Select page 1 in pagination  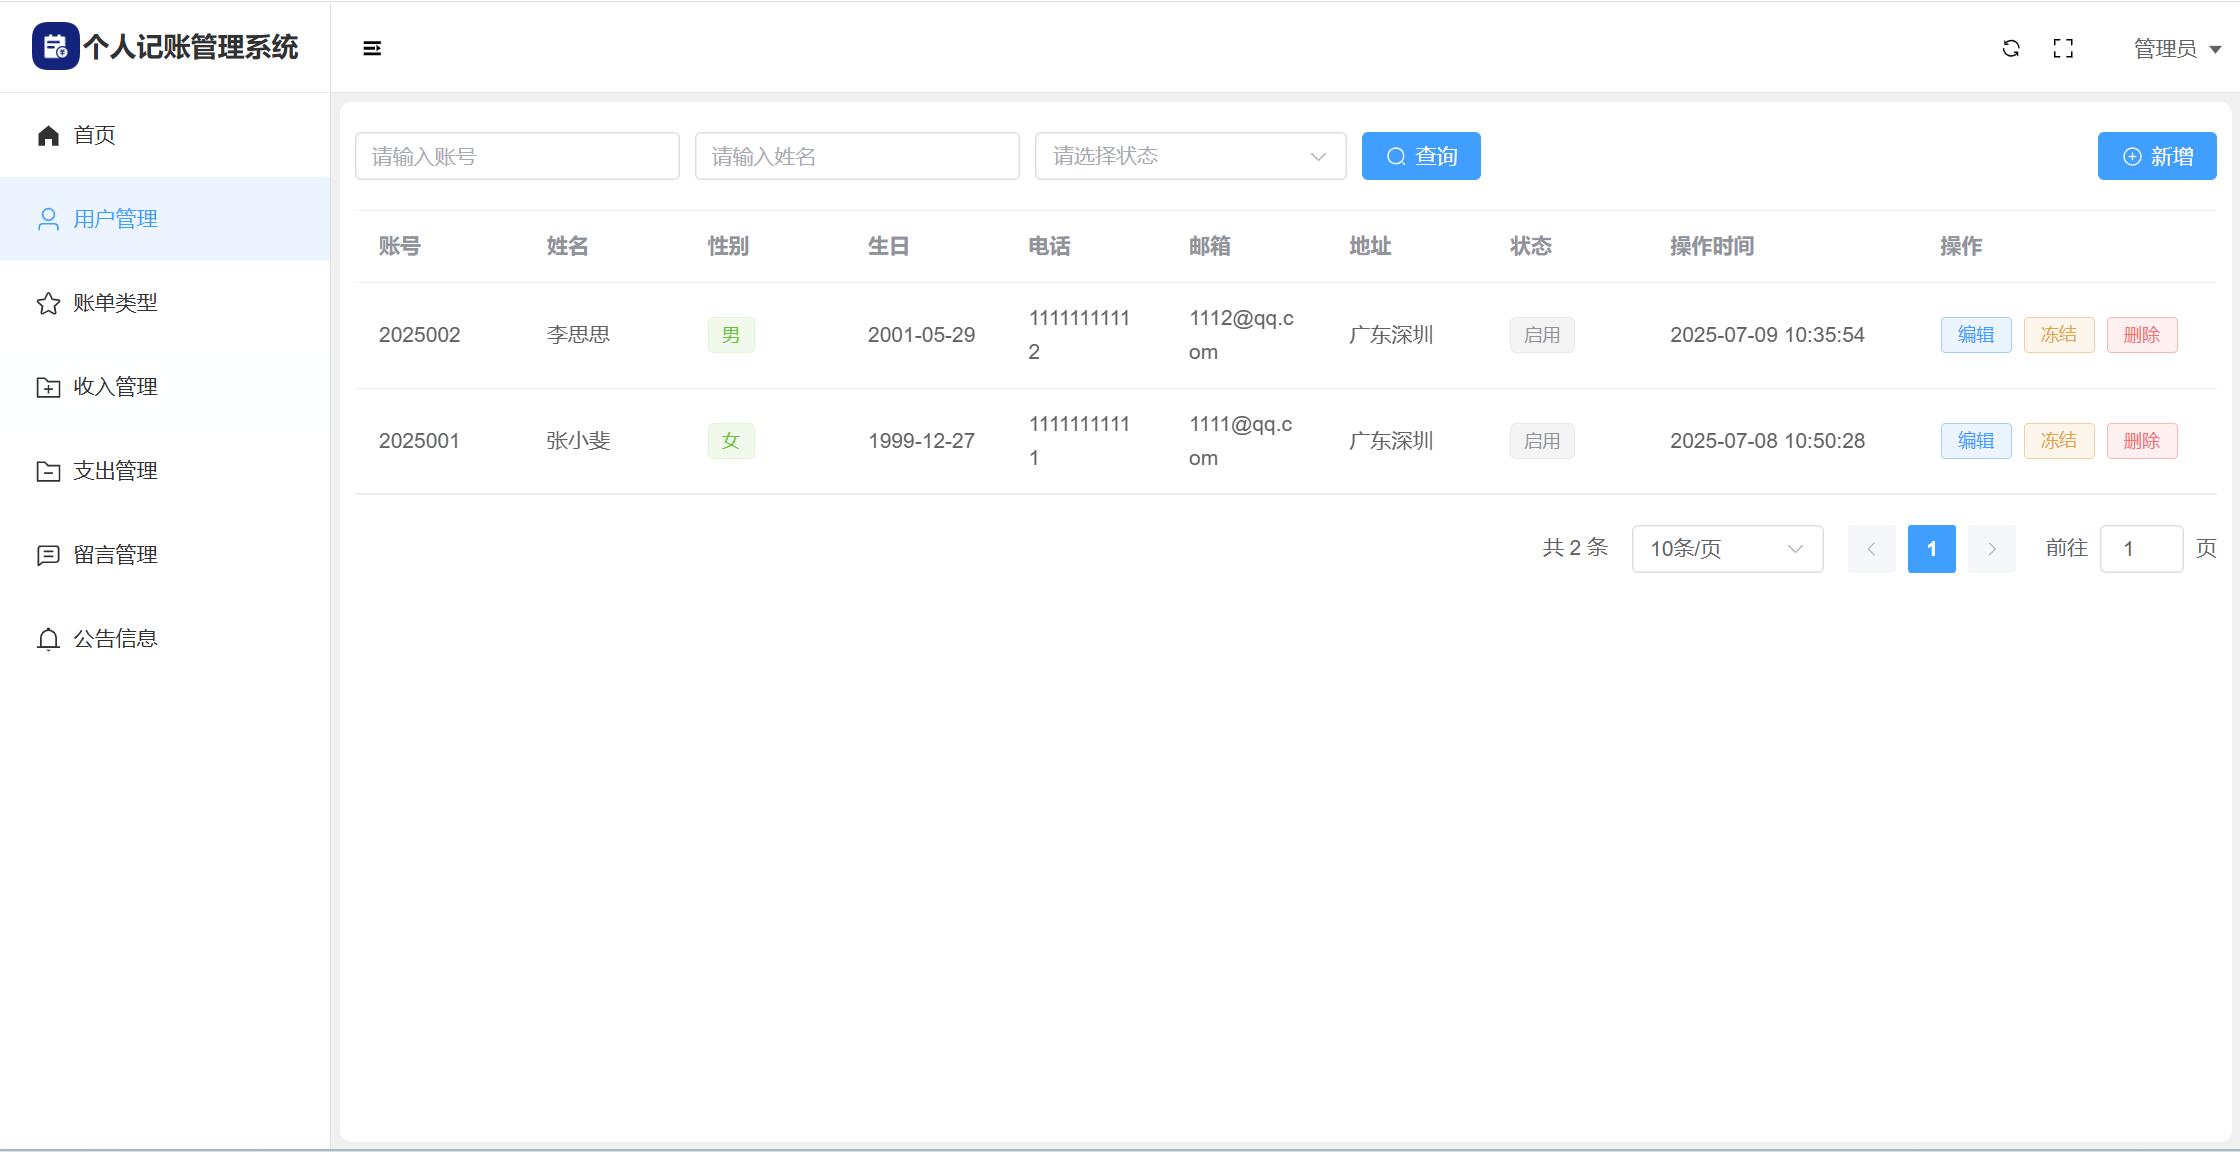1931,549
